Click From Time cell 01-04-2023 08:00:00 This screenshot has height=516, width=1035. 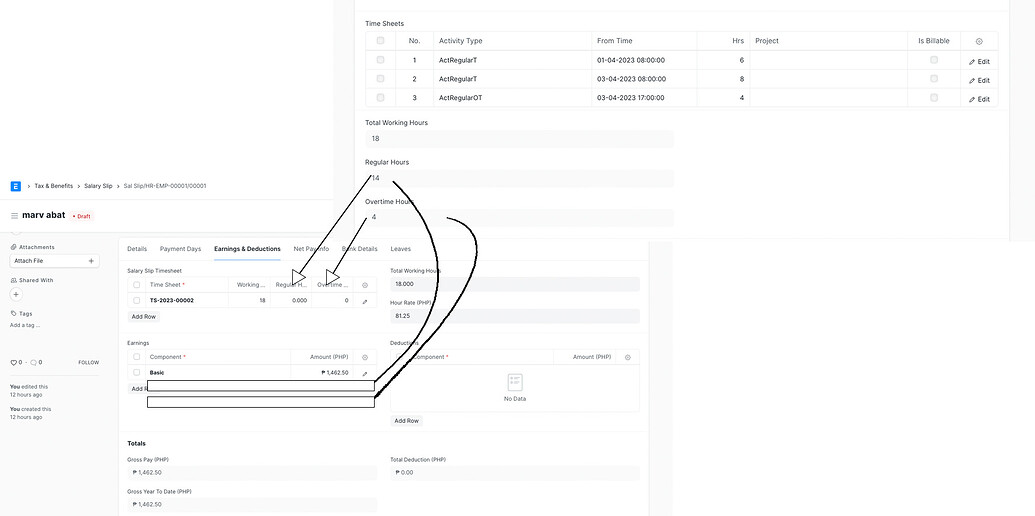coord(644,60)
